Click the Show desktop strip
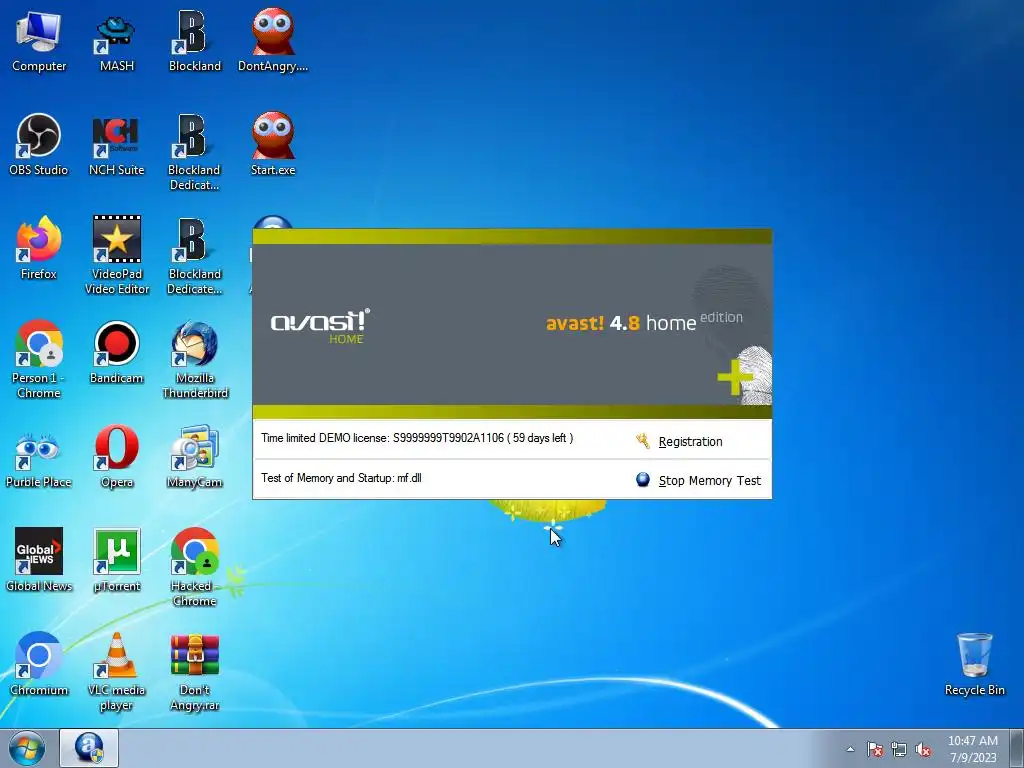Screen dimensions: 1024x768 pyautogui.click(x=1017, y=748)
